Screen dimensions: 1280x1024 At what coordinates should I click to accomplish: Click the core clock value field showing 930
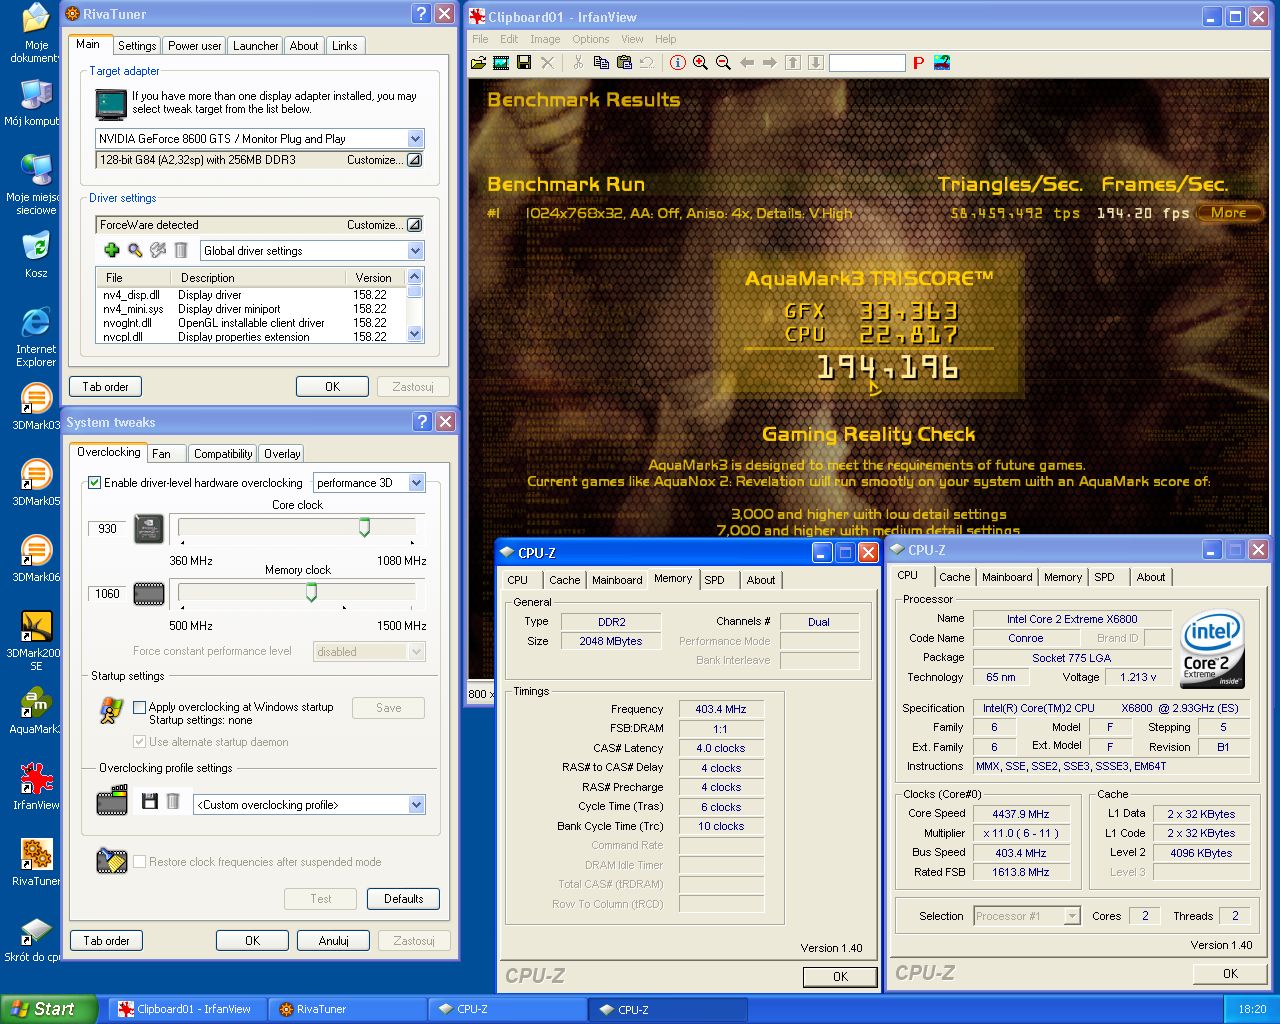[x=107, y=529]
